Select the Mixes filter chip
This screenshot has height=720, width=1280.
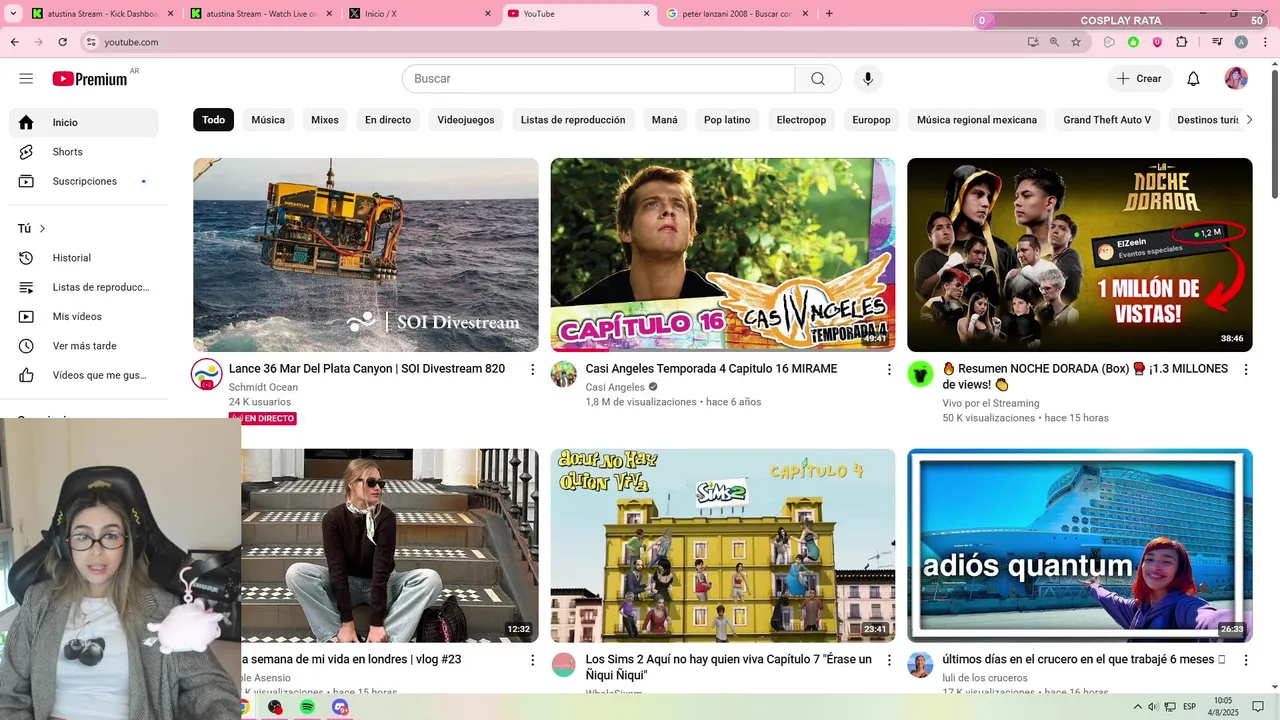pos(325,120)
